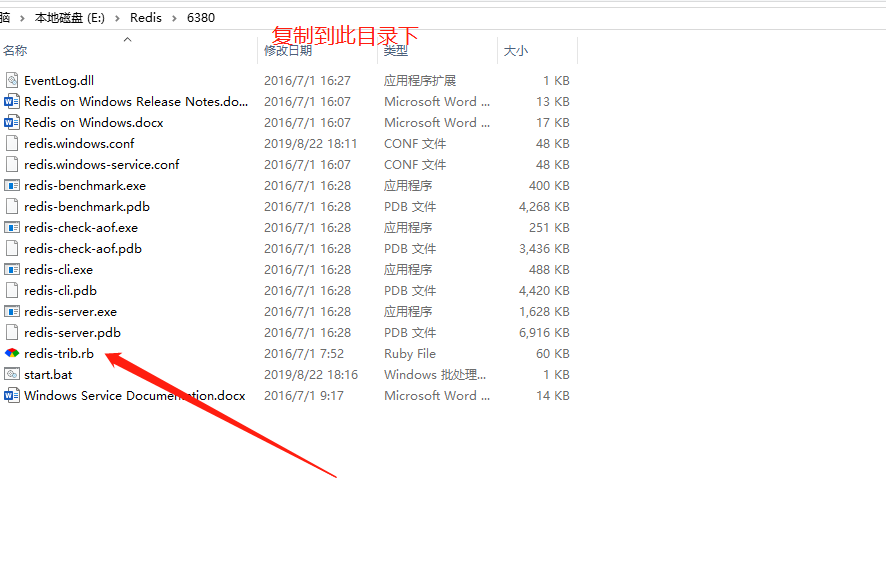Select start.bat file name
Screen dimensions: 886x568
point(48,374)
